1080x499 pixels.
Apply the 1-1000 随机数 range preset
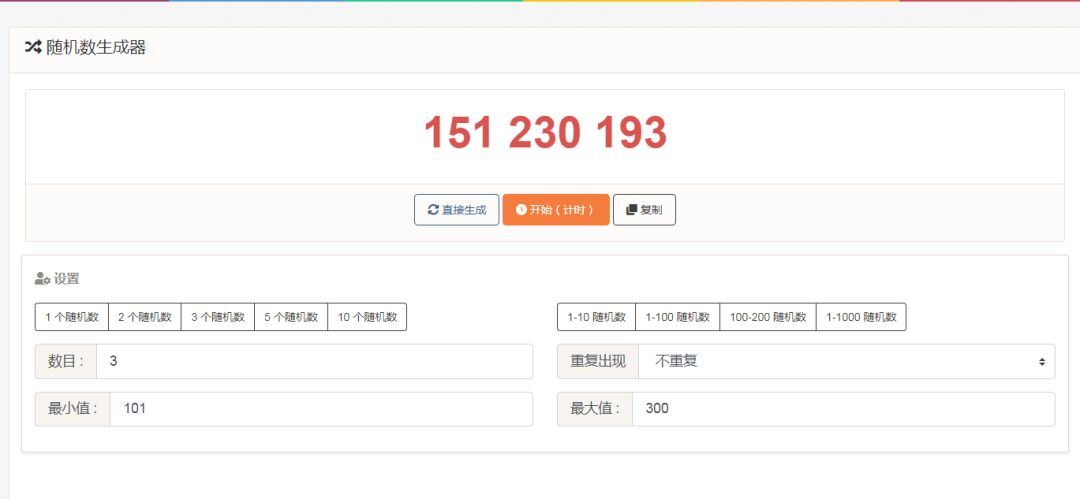tap(861, 317)
